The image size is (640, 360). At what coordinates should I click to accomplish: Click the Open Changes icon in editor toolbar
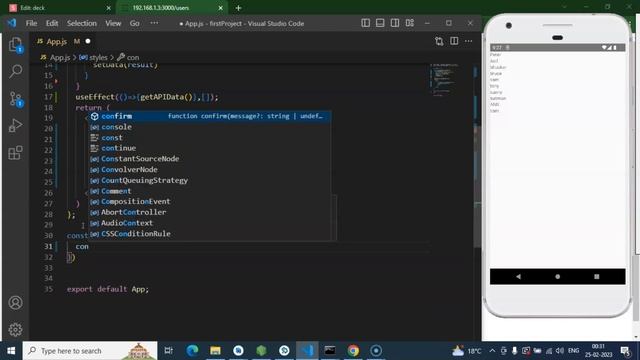[439, 41]
